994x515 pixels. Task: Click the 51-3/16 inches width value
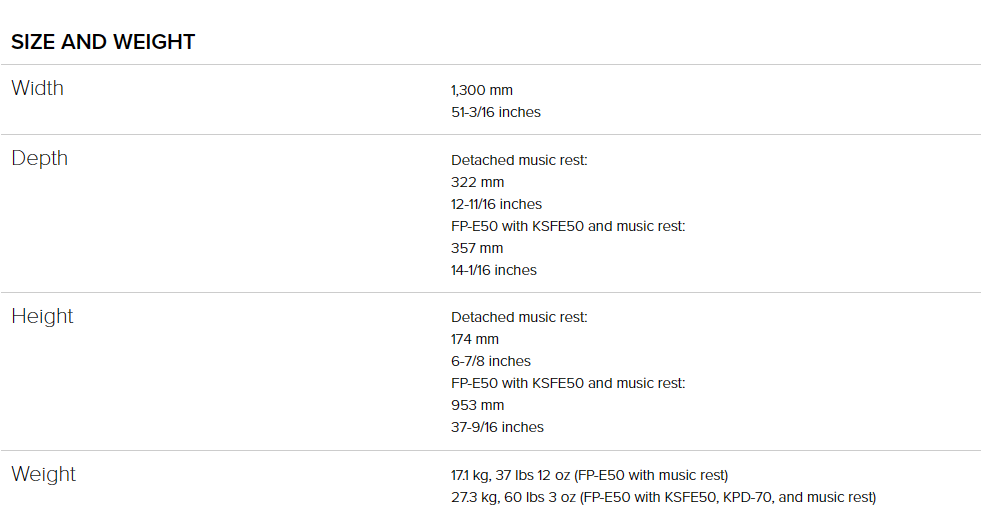[496, 112]
